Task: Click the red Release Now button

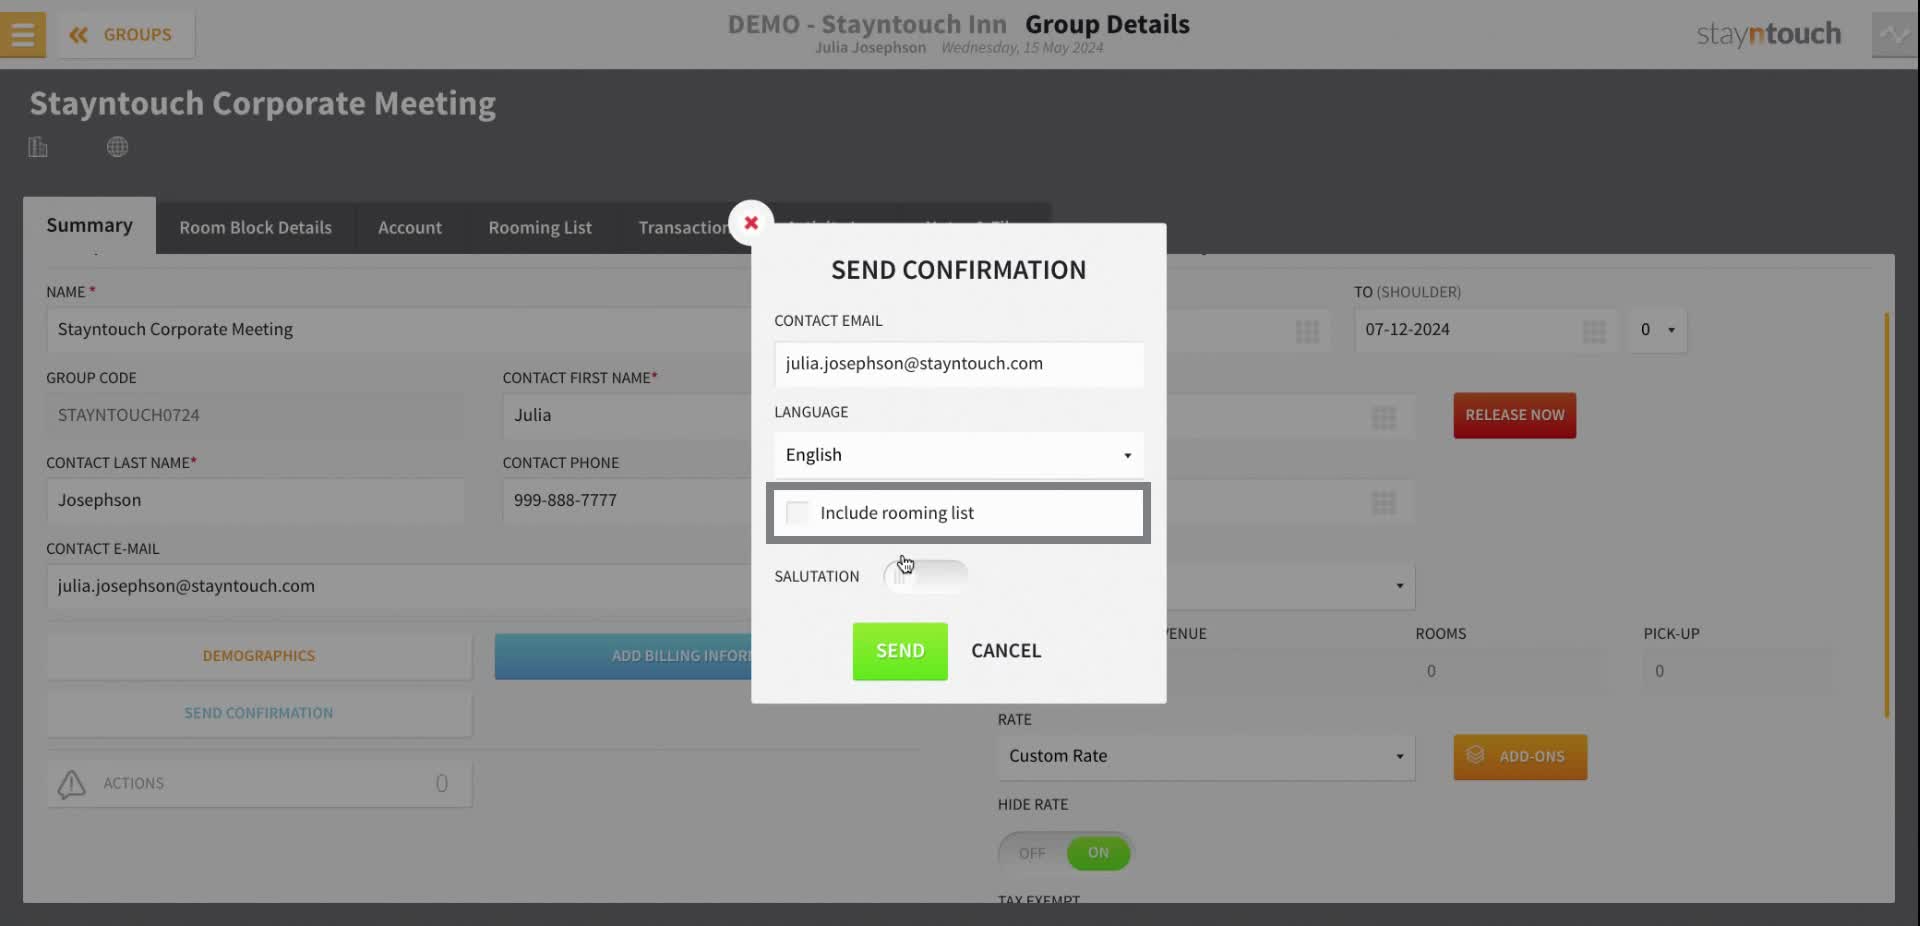Action: [x=1514, y=415]
